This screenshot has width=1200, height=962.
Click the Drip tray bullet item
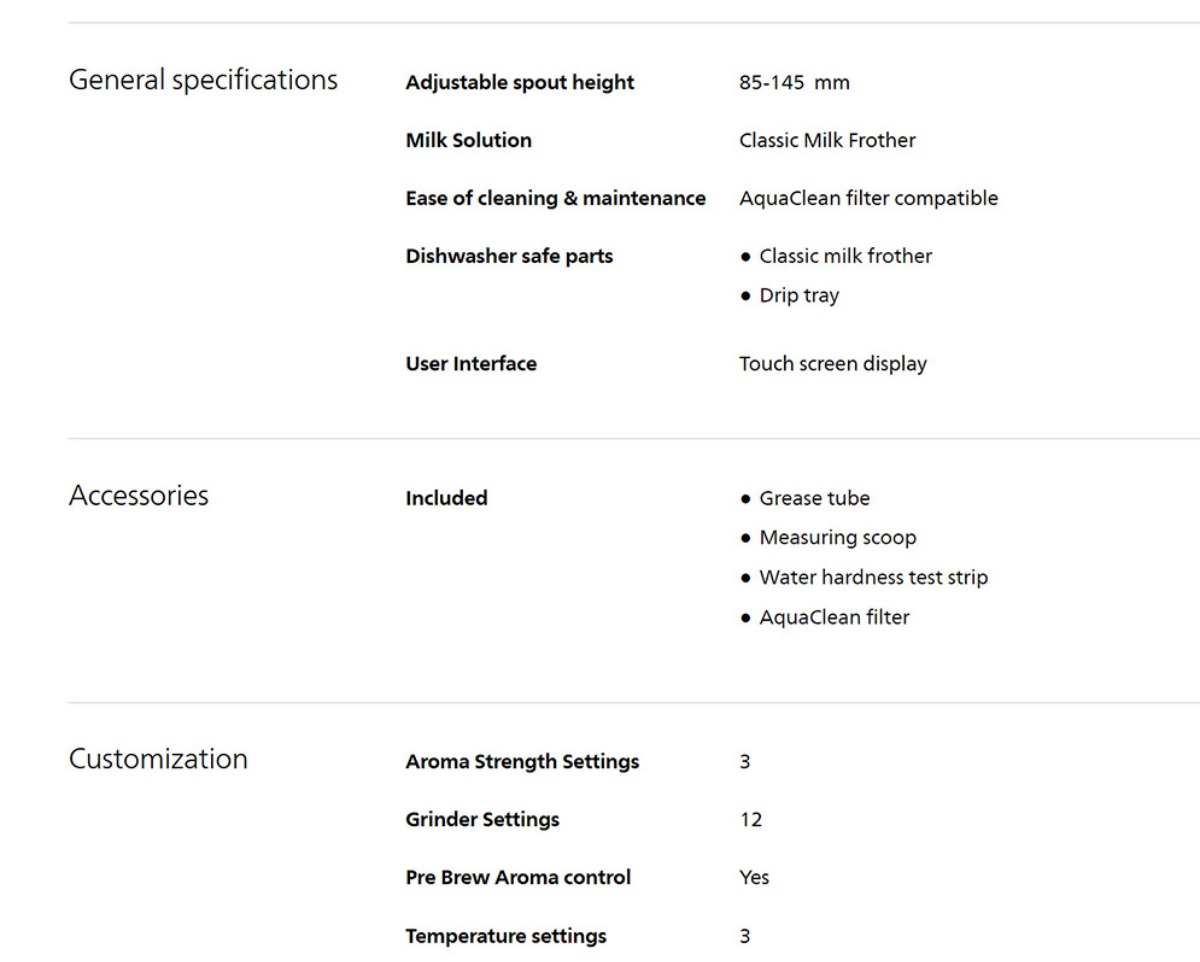click(790, 297)
